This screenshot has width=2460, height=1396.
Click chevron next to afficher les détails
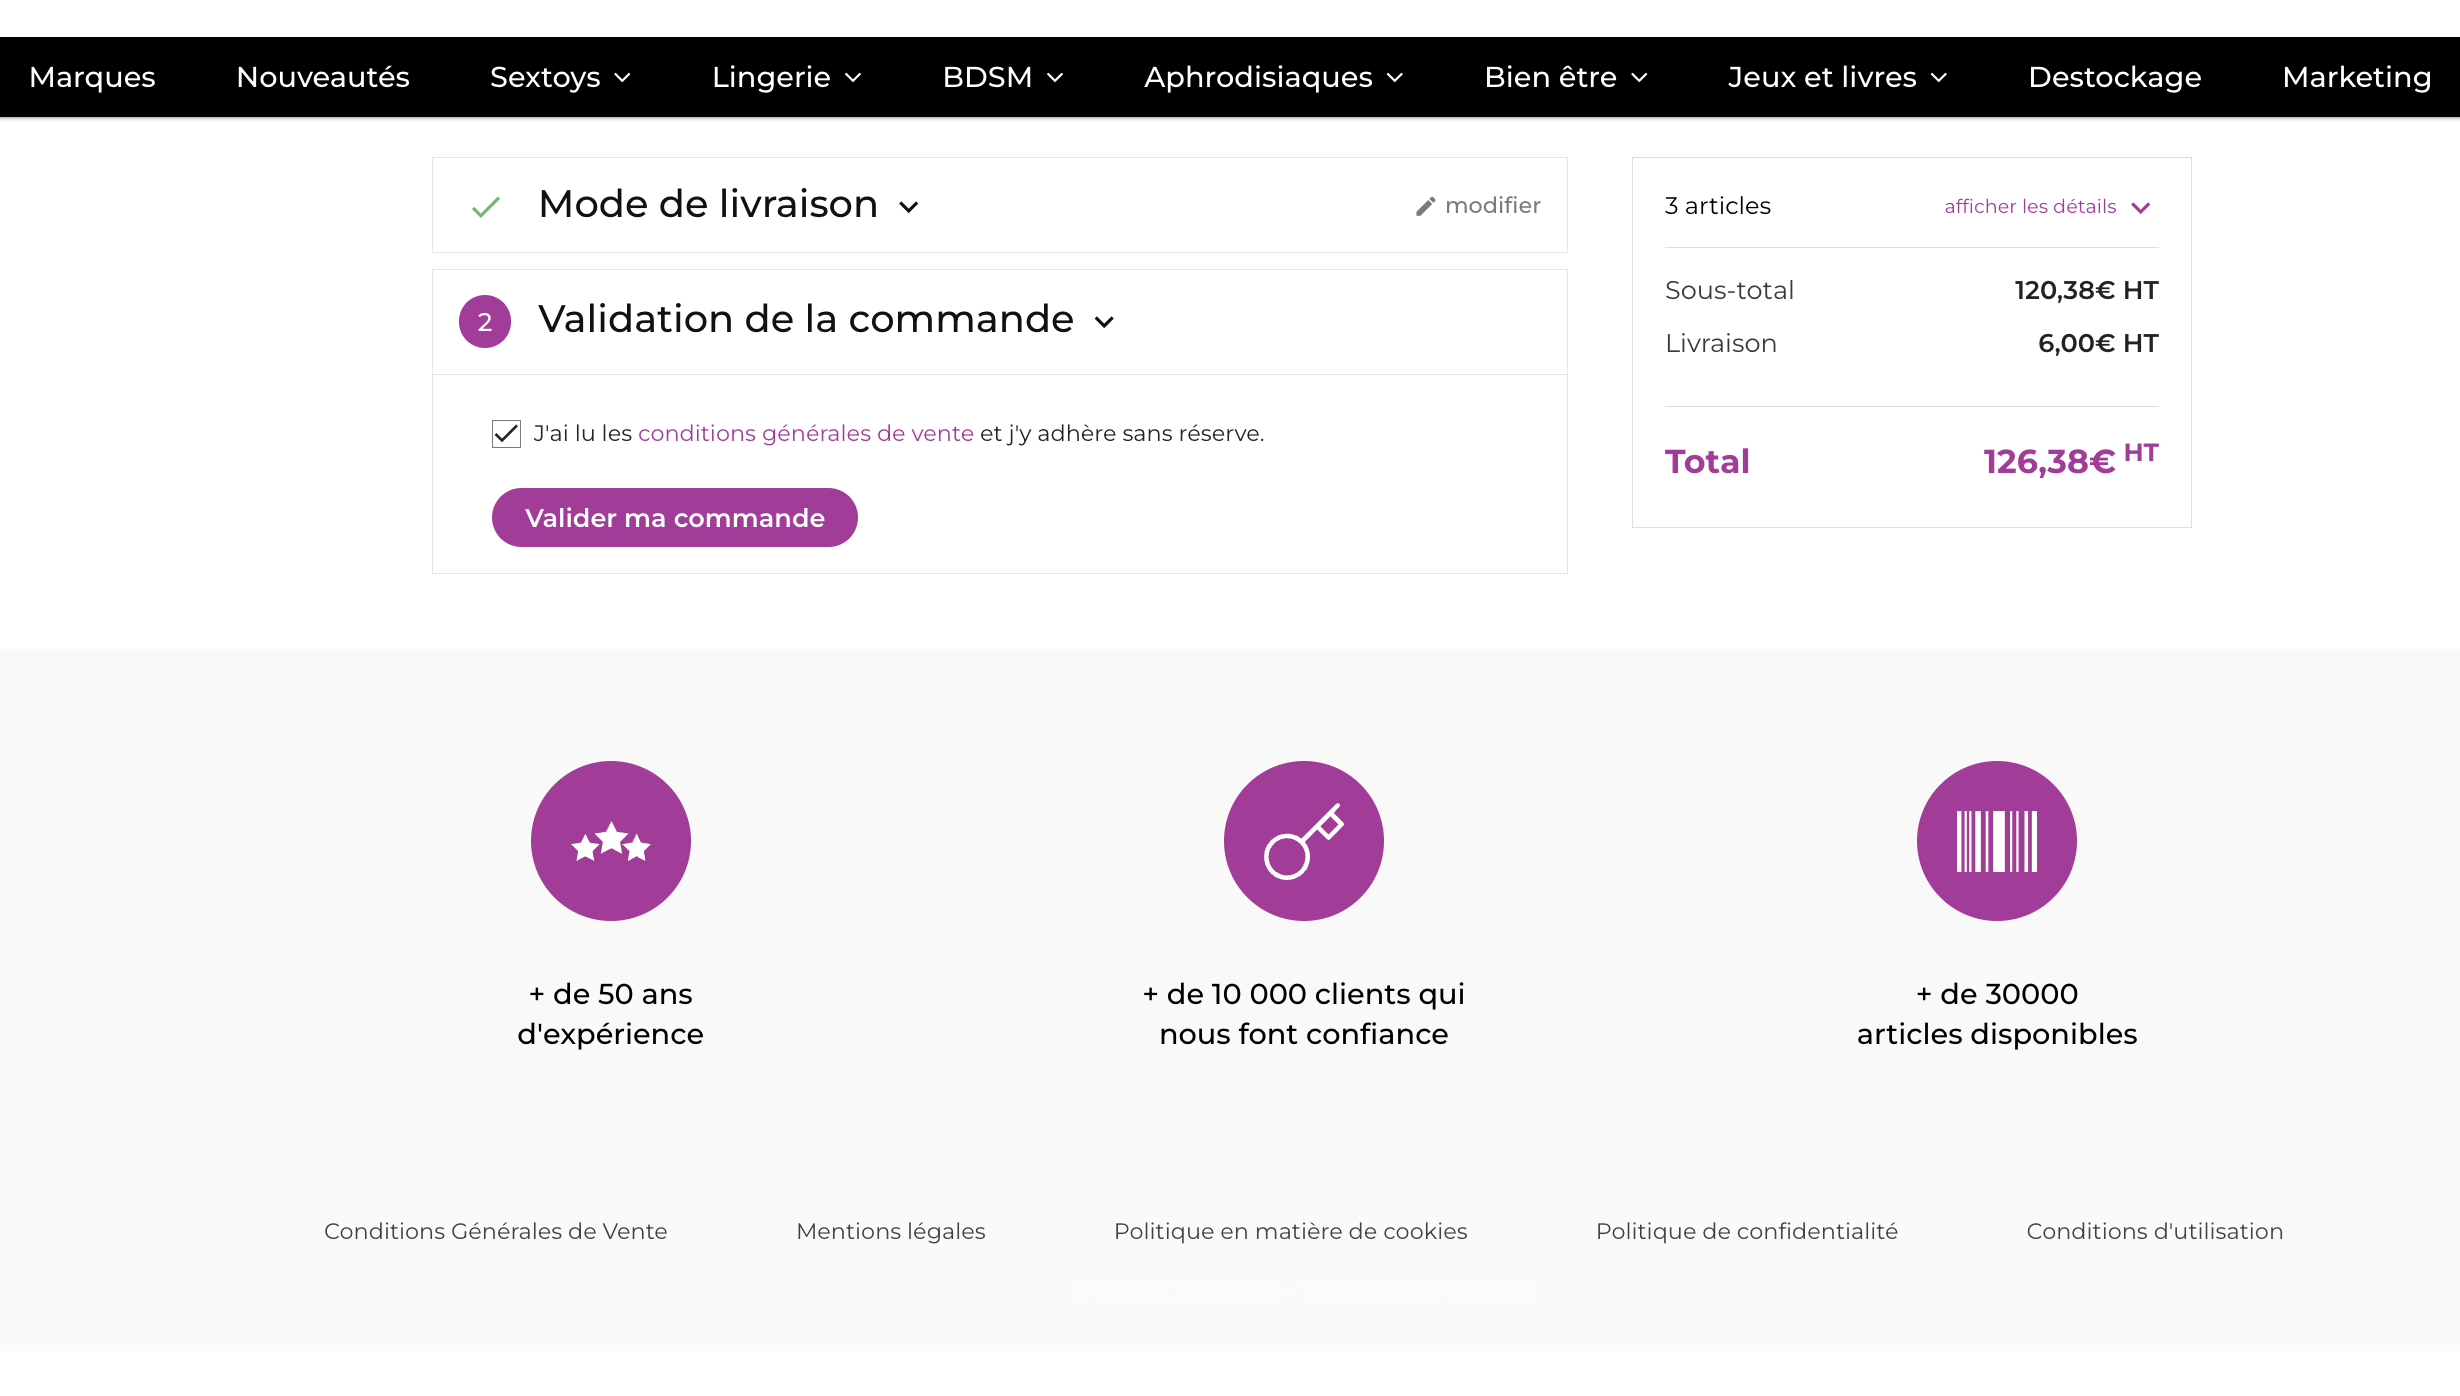coord(2140,208)
